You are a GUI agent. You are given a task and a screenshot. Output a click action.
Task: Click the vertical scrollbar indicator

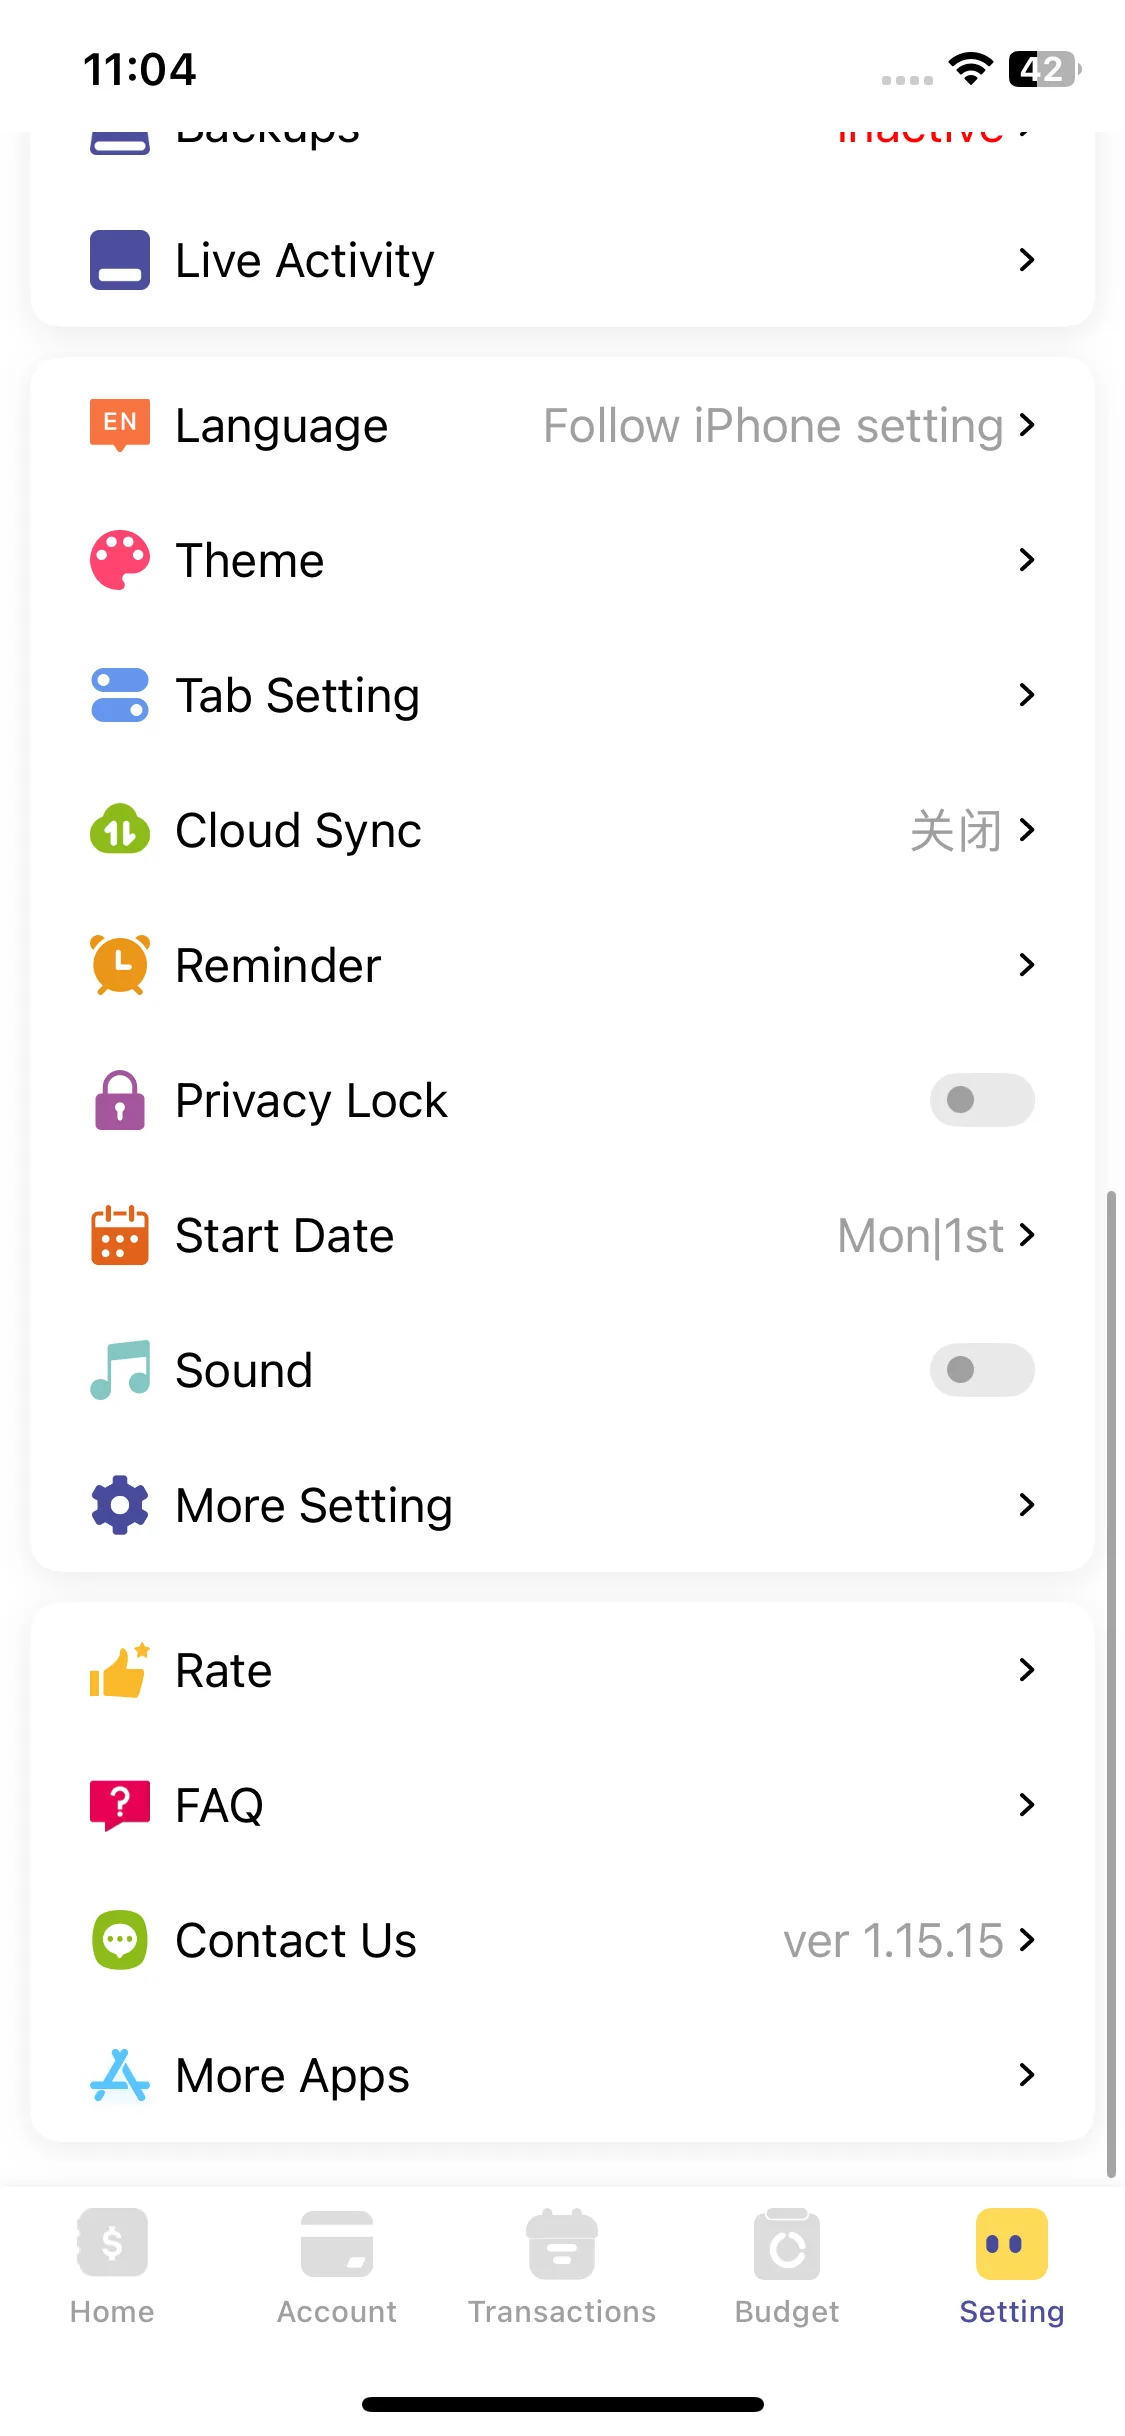click(x=1111, y=1680)
